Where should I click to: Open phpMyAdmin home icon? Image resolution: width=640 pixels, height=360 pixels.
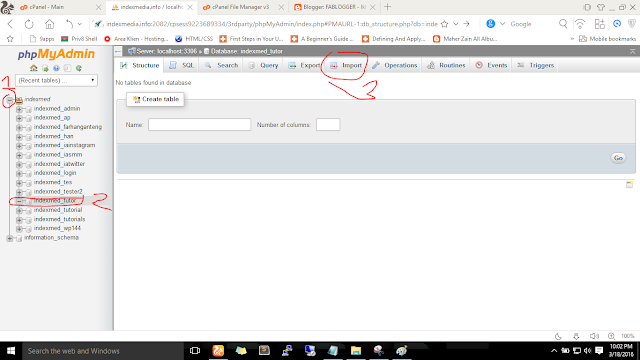coord(33,68)
